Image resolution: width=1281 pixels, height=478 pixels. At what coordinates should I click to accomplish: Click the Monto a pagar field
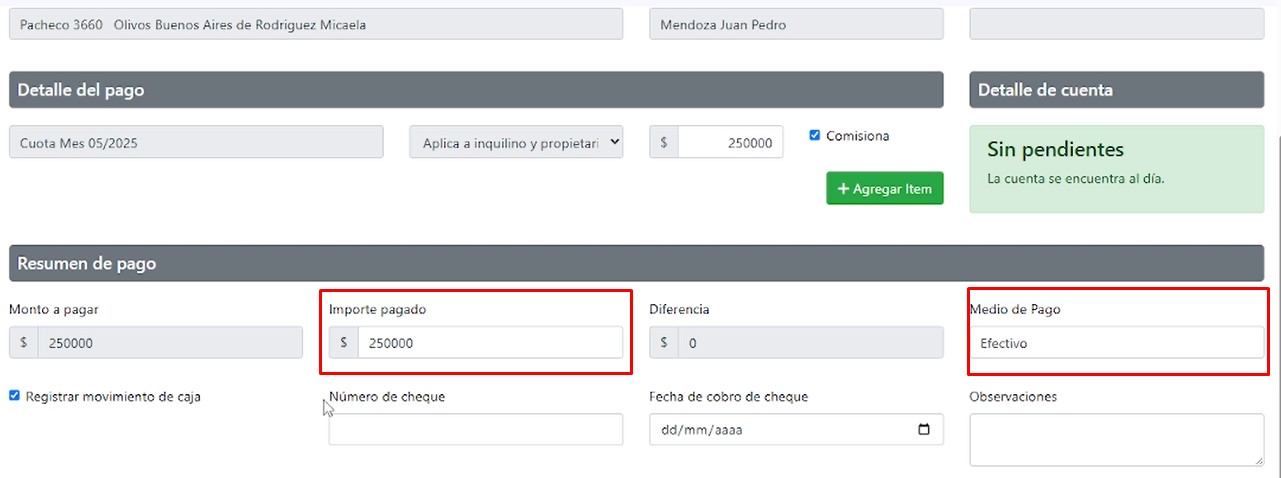pos(170,343)
